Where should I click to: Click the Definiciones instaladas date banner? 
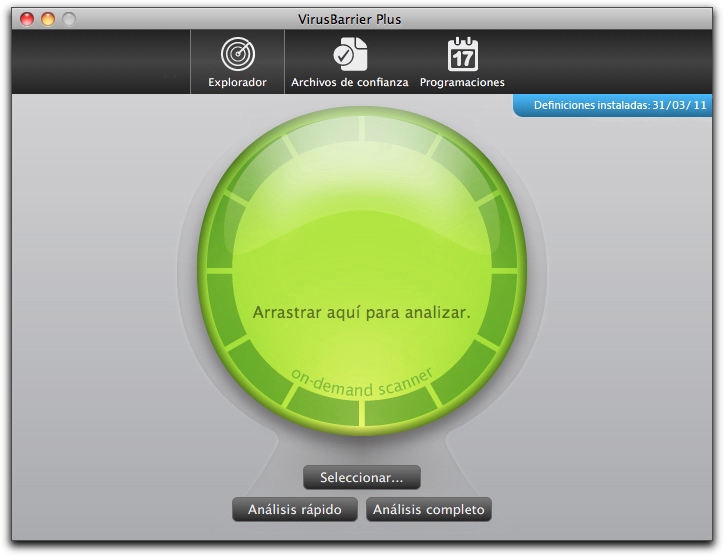tap(613, 105)
